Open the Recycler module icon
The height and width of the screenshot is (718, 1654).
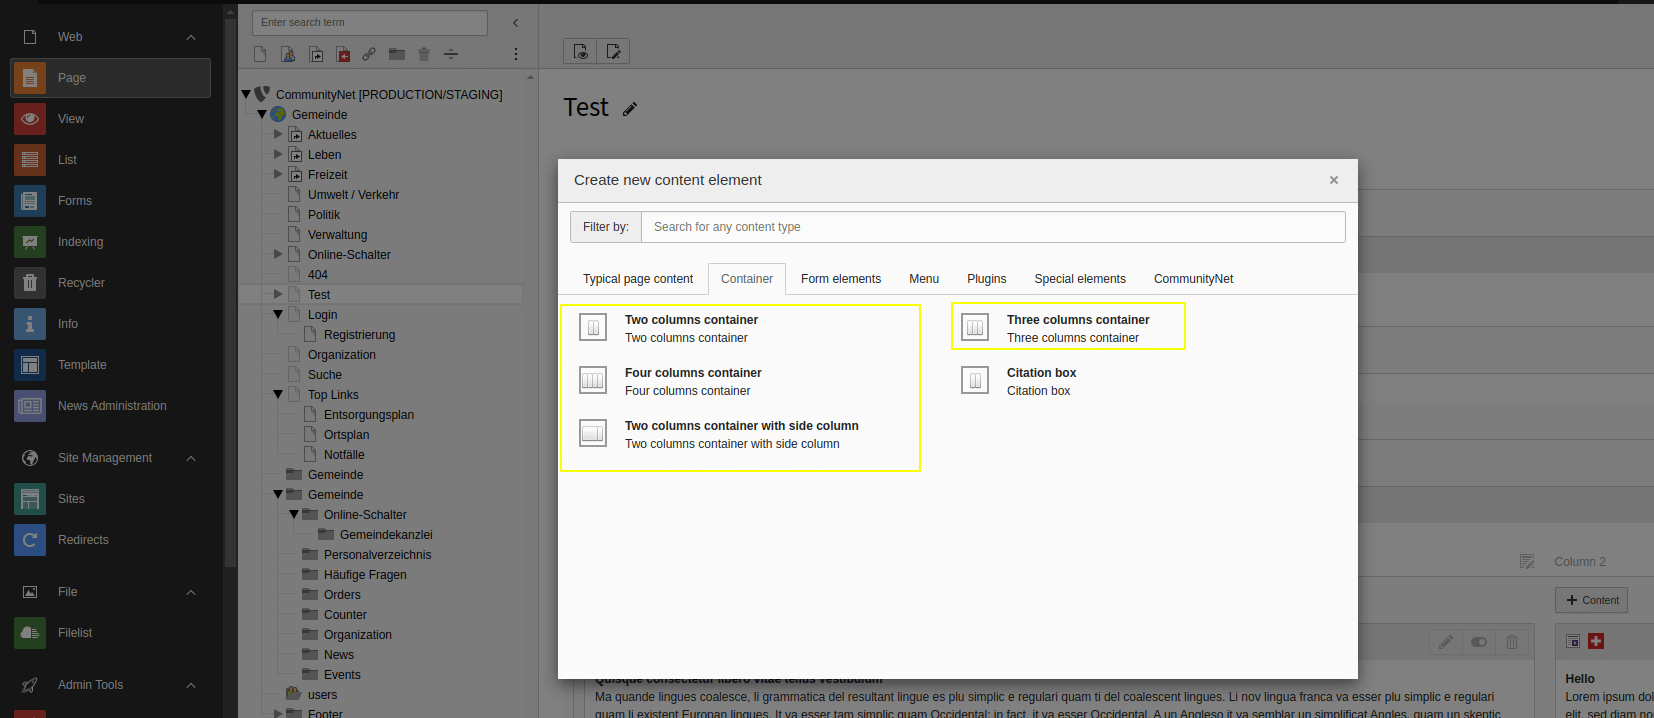[30, 283]
